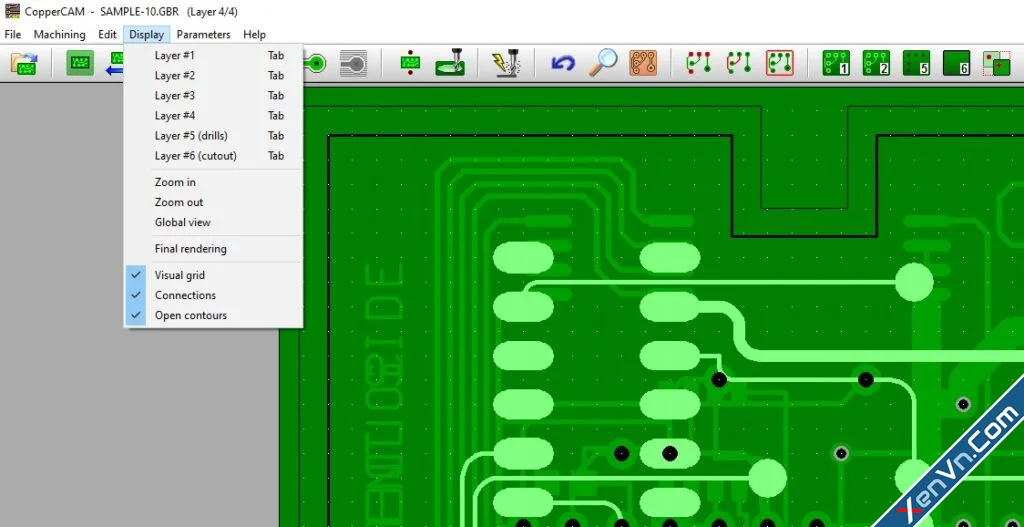
Task: Open the Machining menu
Action: (59, 34)
